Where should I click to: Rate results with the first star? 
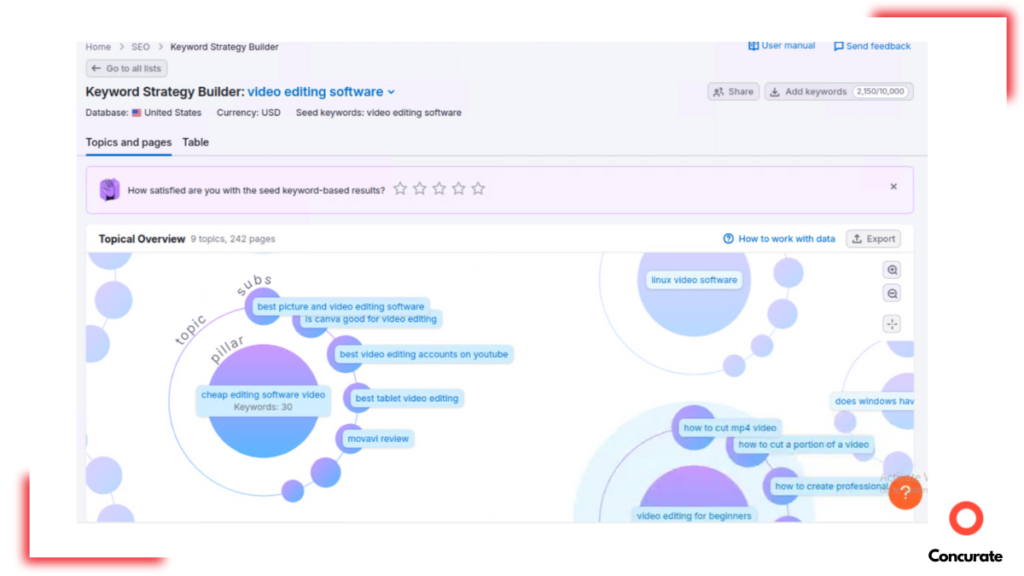pos(400,189)
